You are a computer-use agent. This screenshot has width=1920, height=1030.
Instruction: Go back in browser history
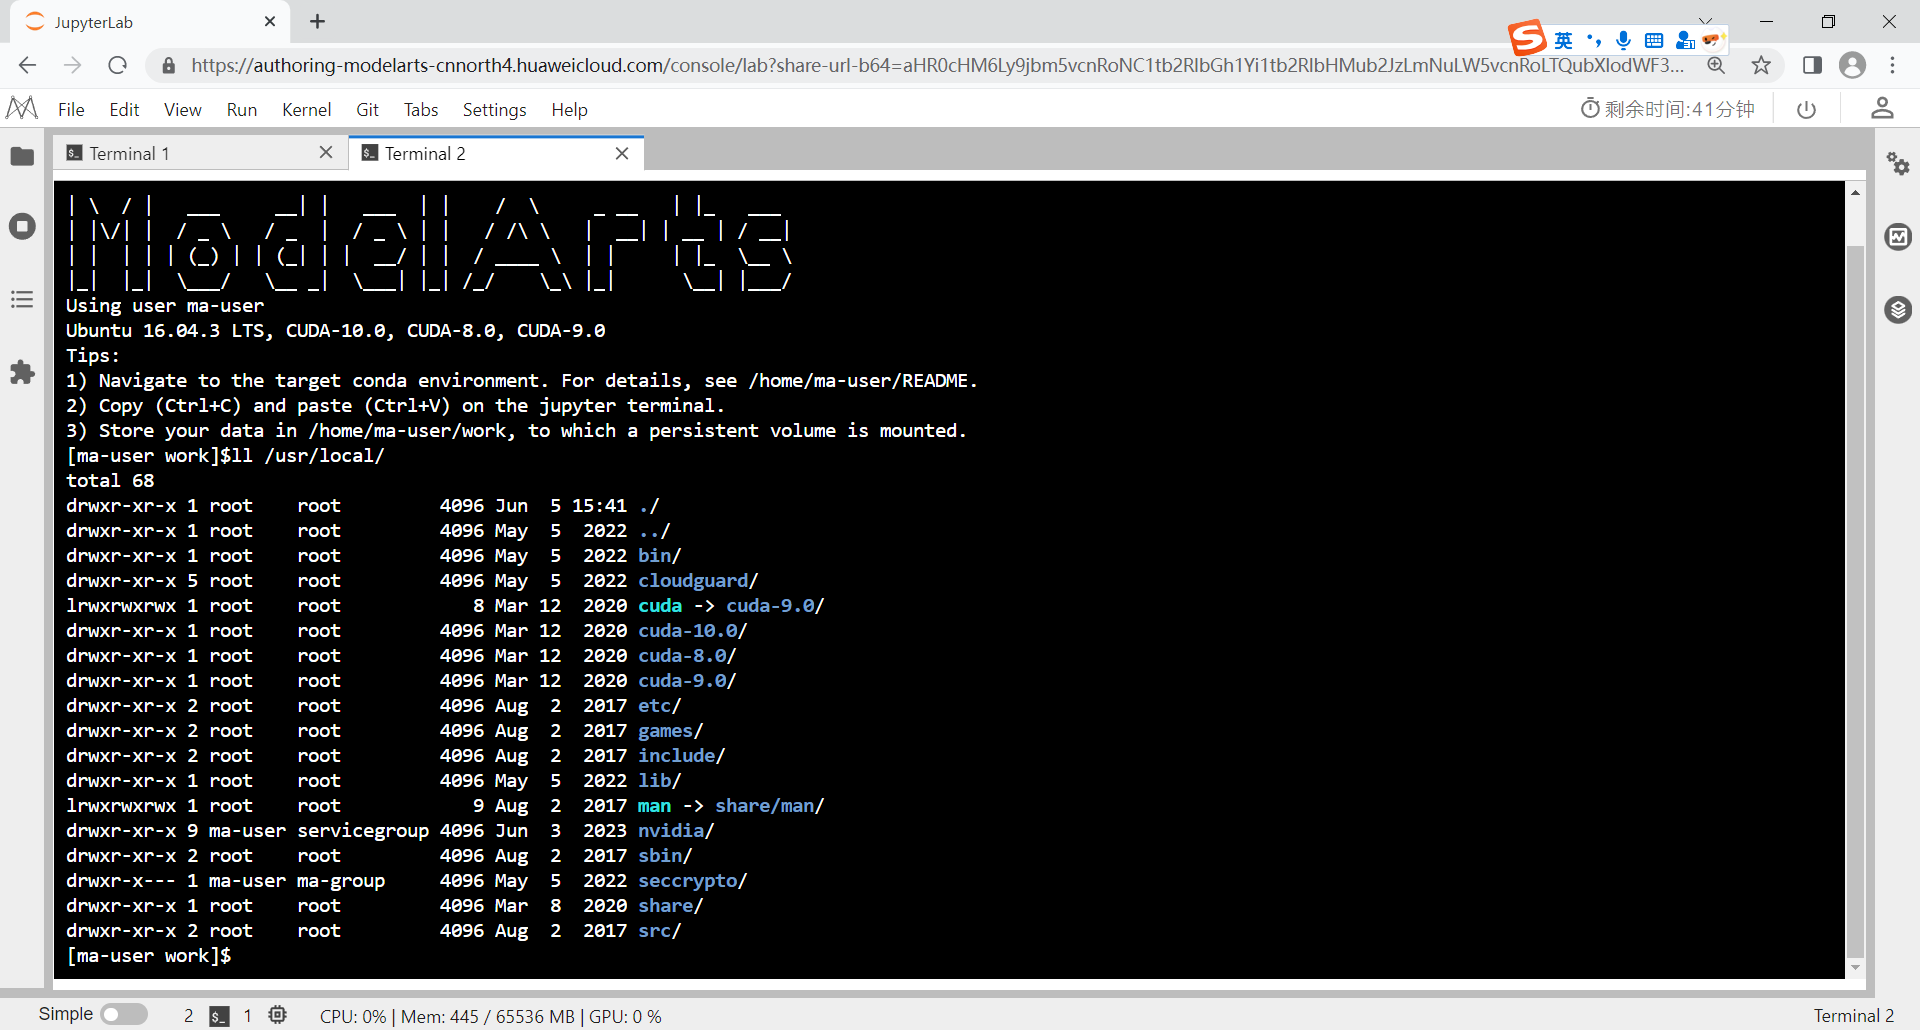click(x=27, y=65)
